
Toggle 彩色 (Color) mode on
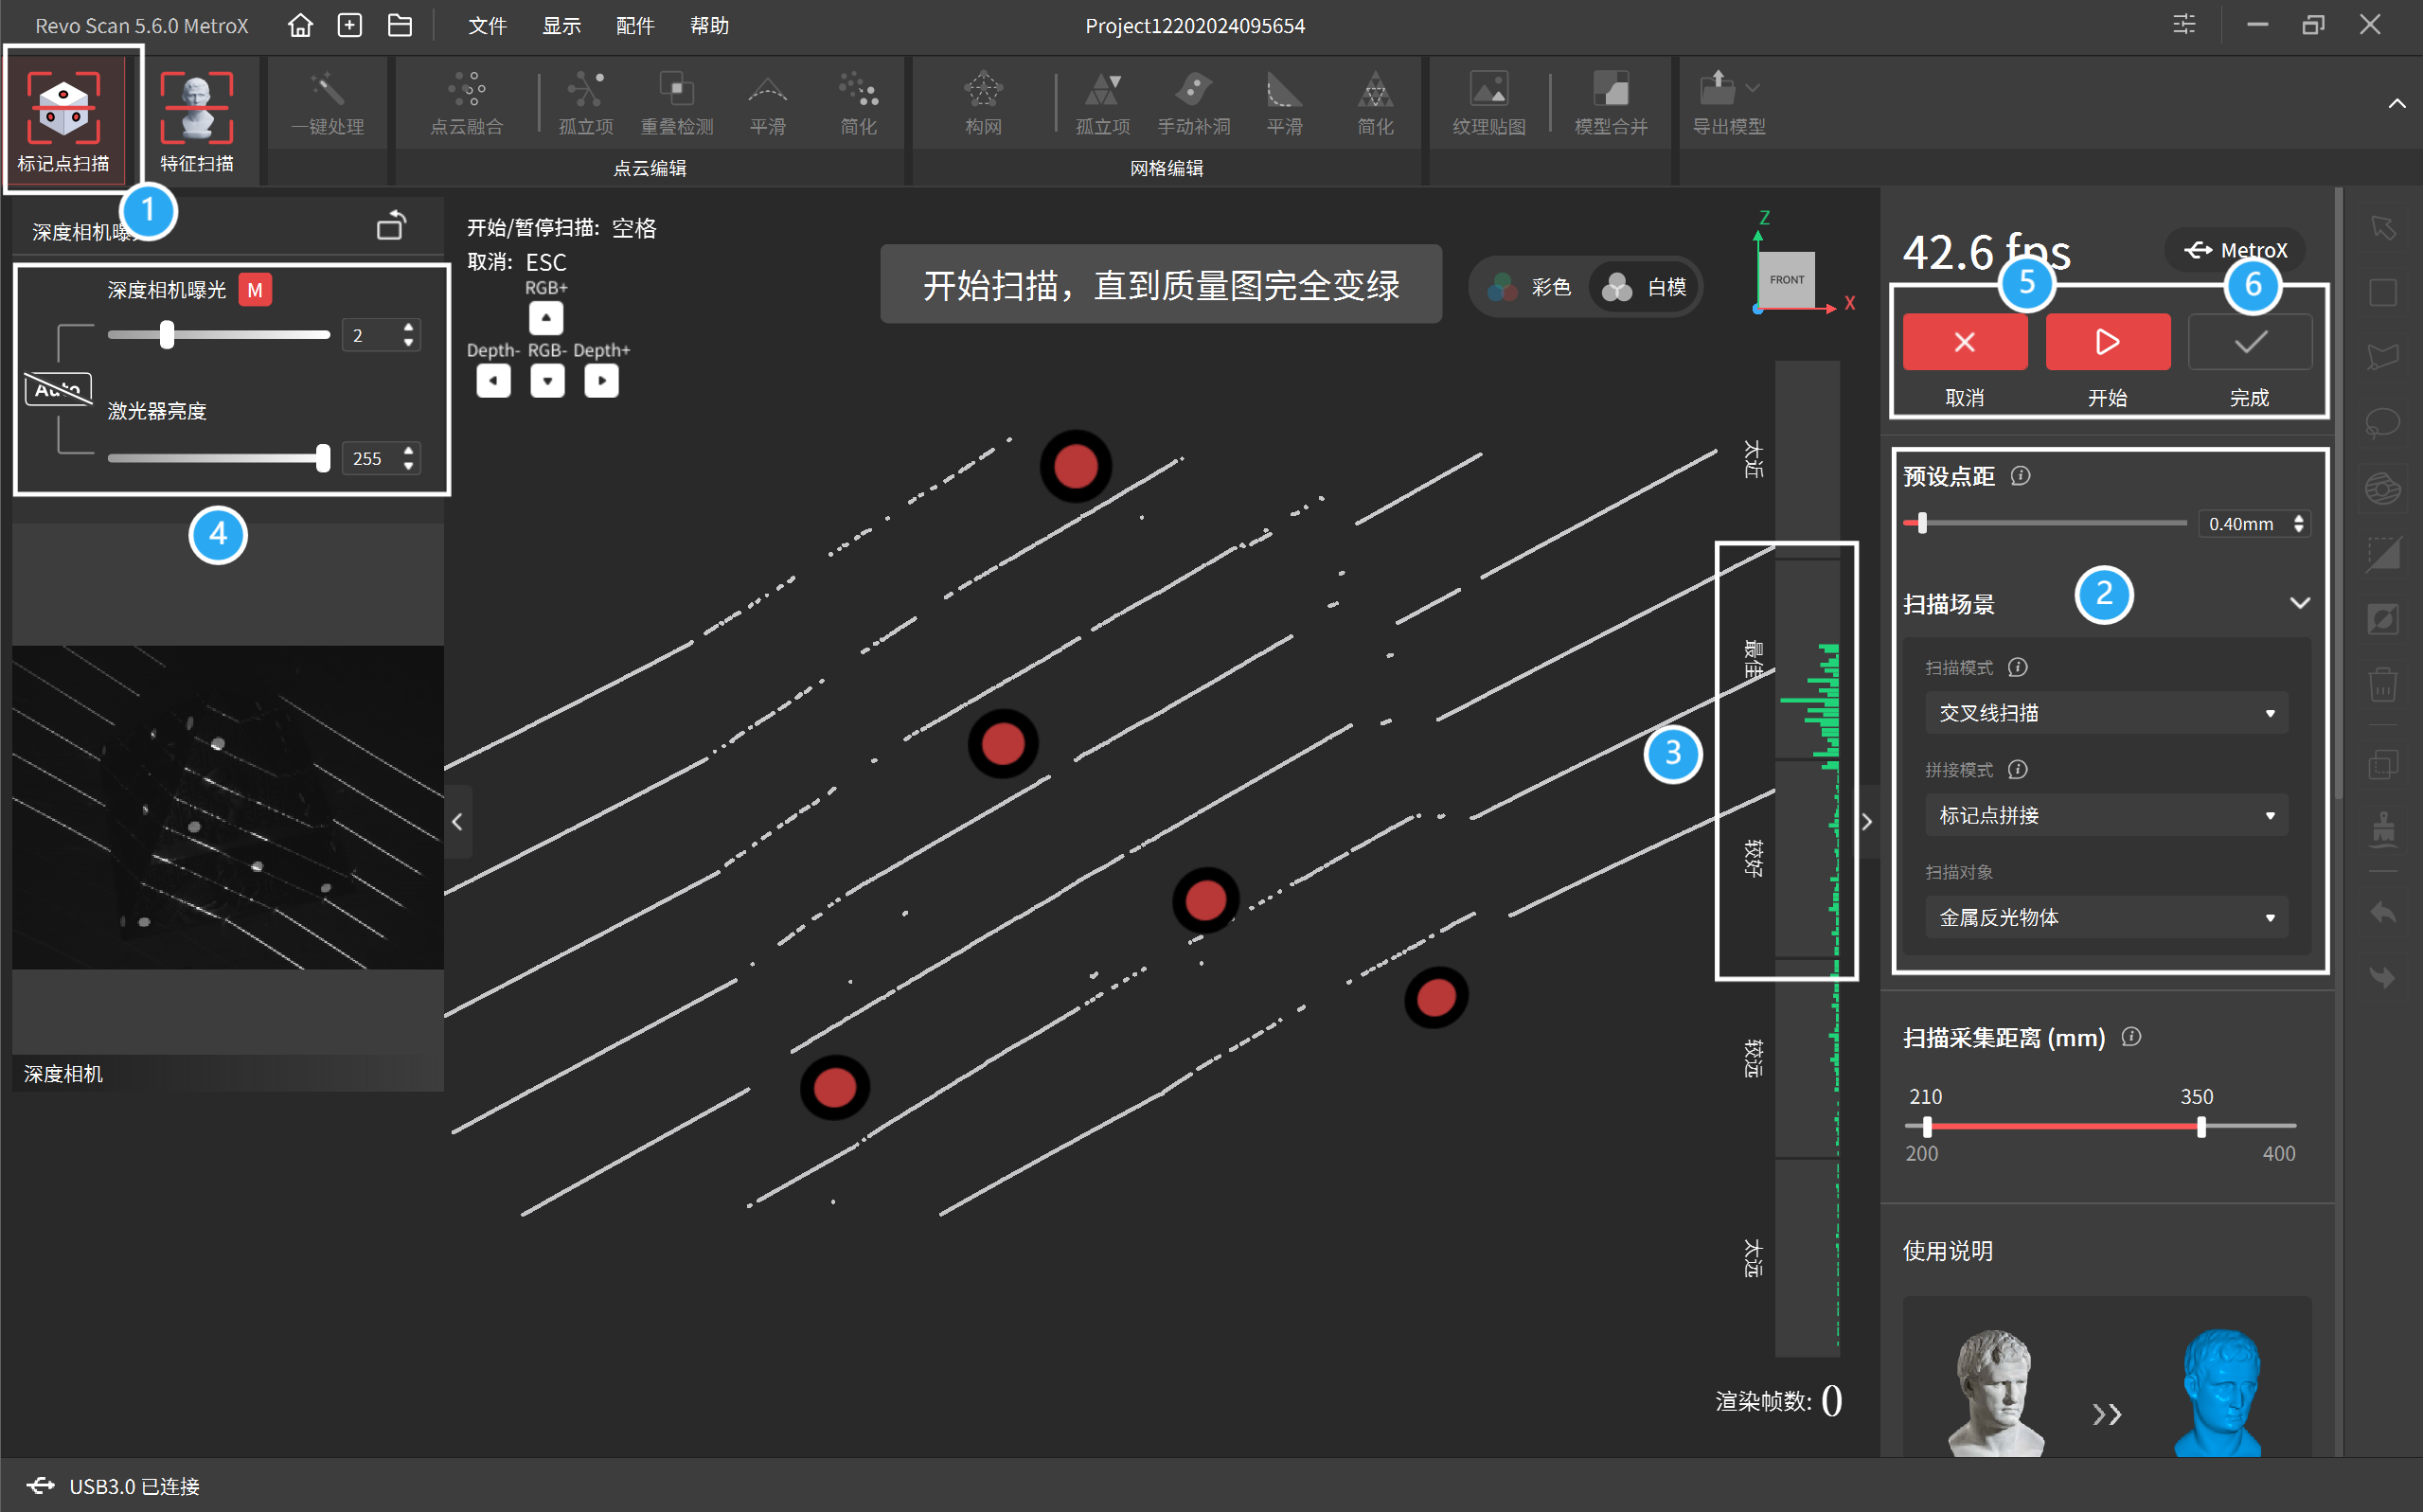(x=1531, y=288)
